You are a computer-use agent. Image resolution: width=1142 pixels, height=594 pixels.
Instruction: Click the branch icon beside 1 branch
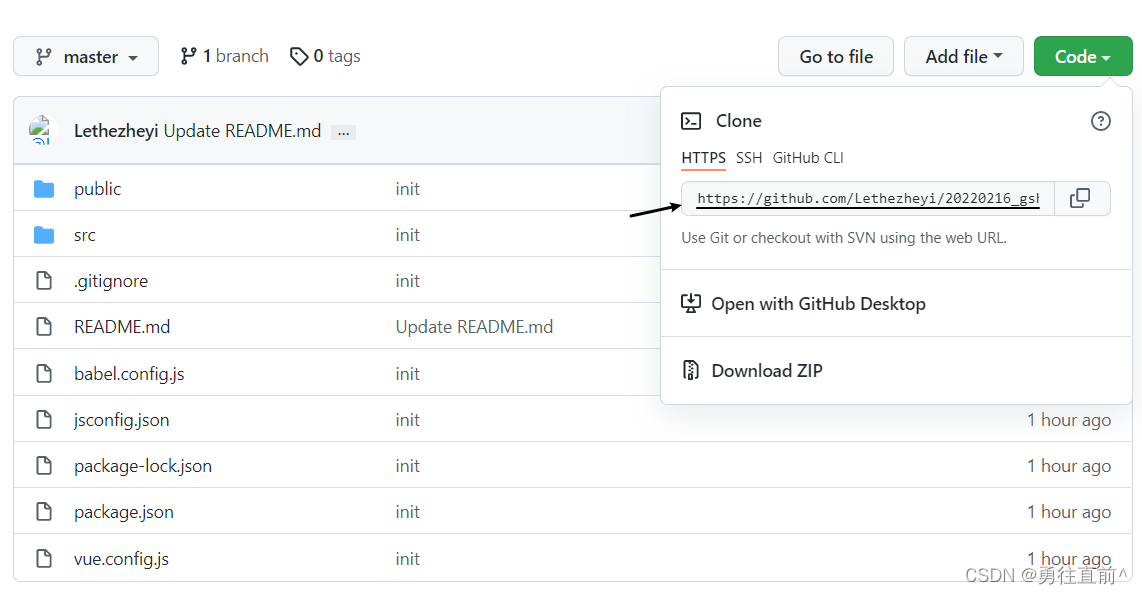pos(188,57)
